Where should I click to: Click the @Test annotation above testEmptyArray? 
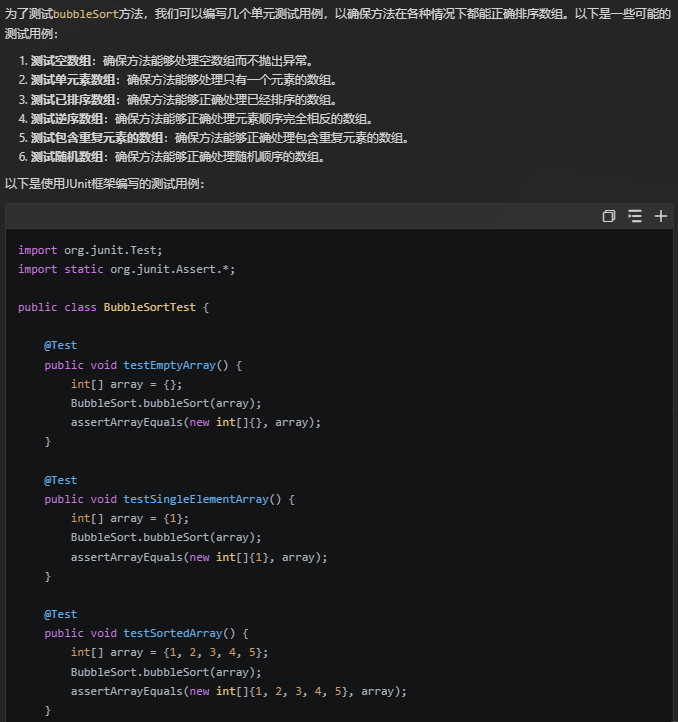click(61, 345)
